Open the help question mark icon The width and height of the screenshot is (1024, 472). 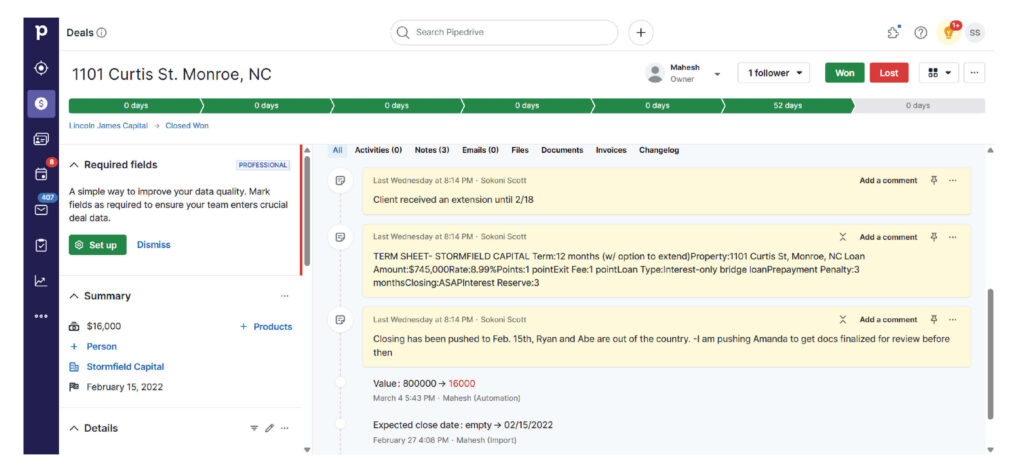pos(921,33)
